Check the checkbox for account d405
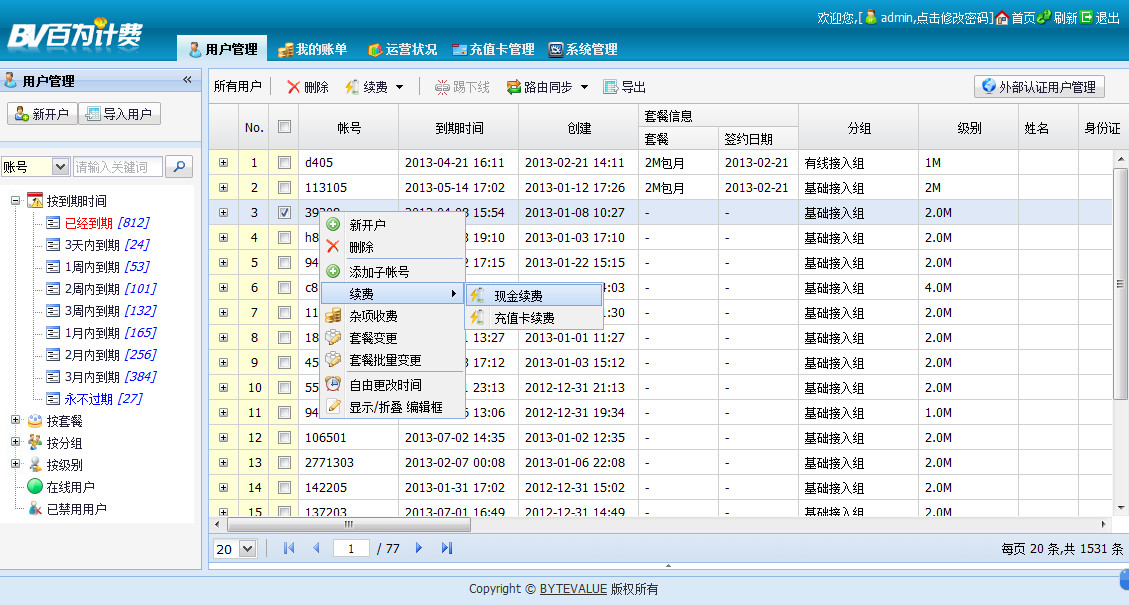The image size is (1129, 605). pos(284,162)
